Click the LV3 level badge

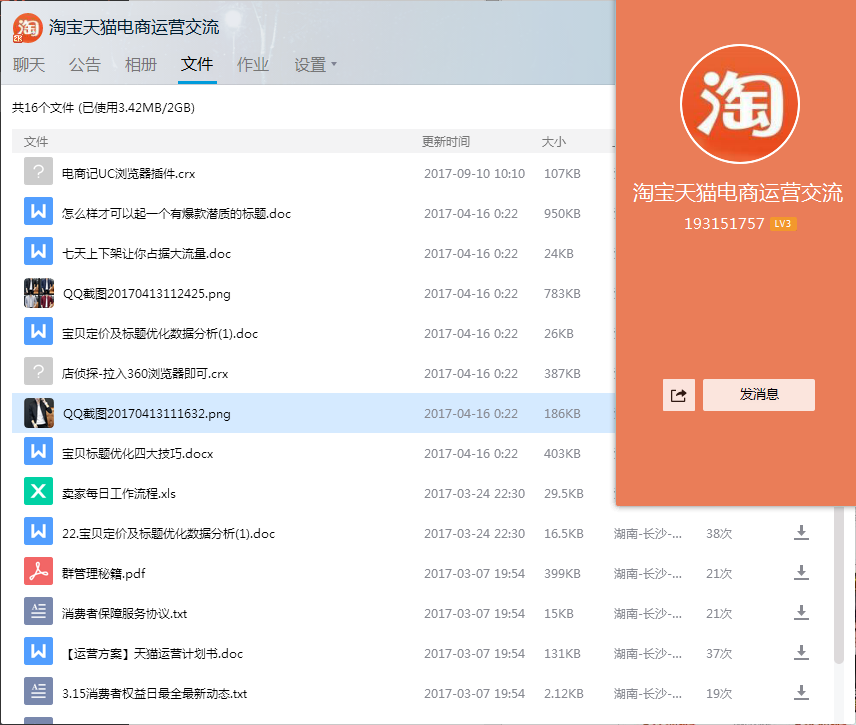tap(783, 223)
